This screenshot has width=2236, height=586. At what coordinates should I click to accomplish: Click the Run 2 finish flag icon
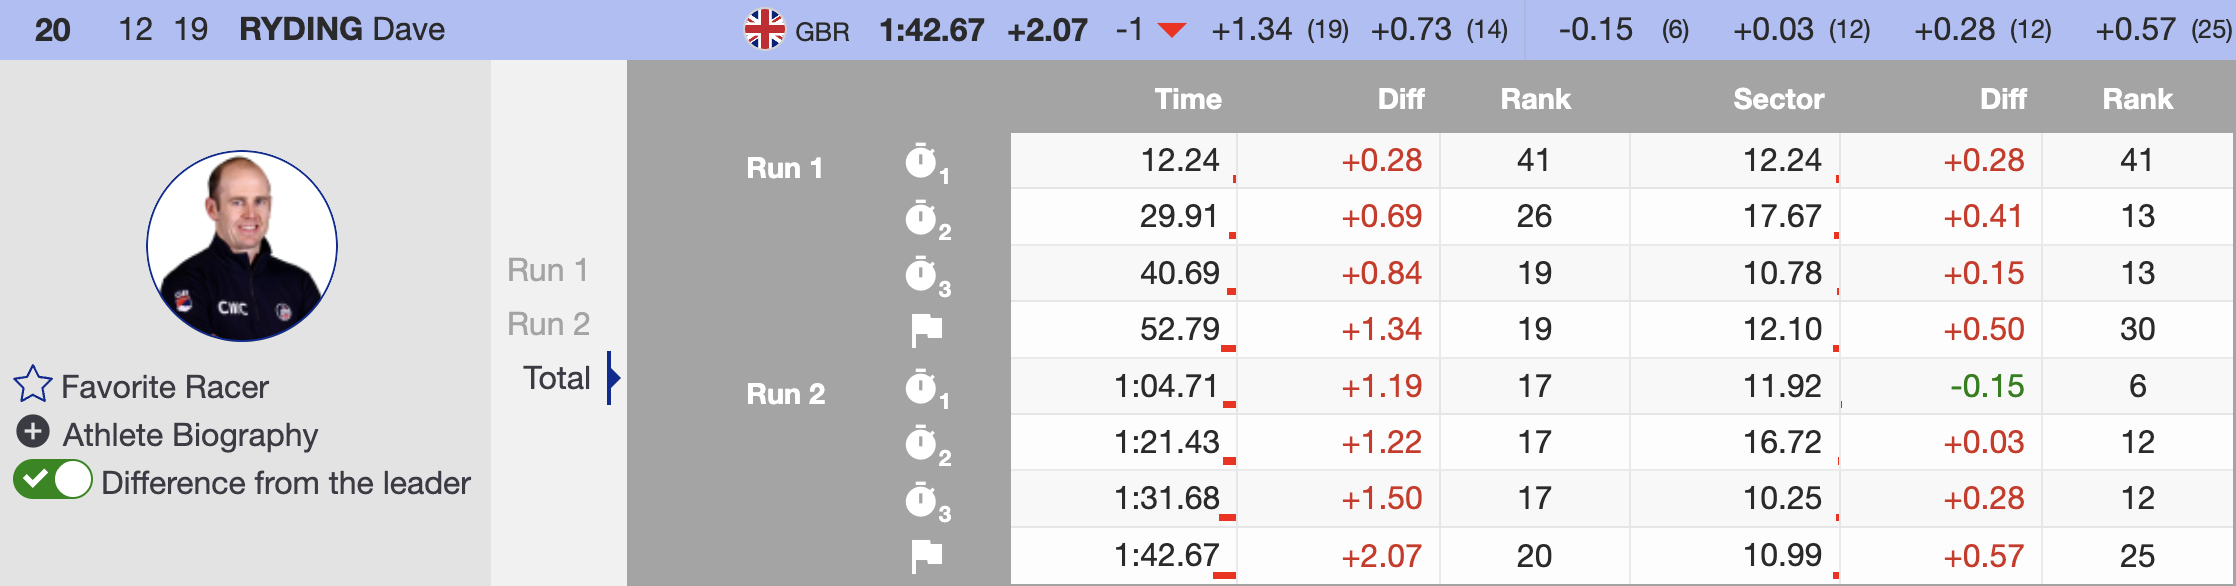[927, 555]
